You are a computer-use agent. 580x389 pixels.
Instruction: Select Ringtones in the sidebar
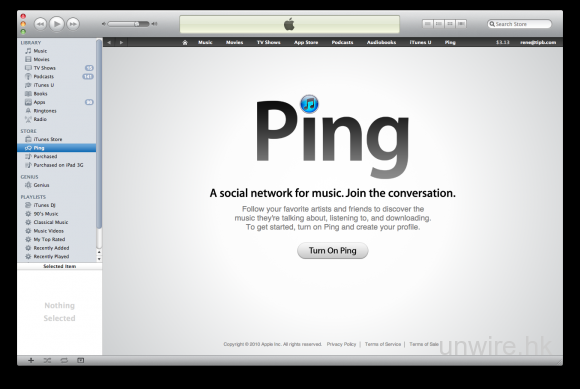(57, 111)
